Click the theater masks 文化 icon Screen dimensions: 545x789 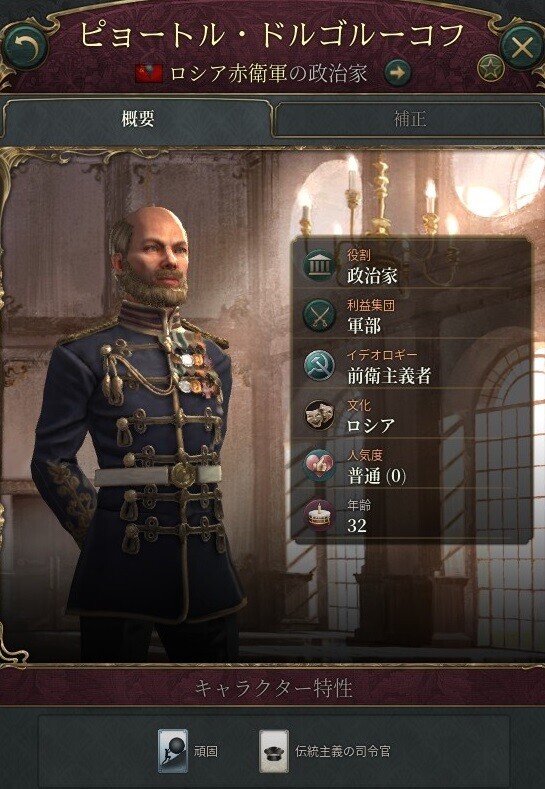[319, 415]
